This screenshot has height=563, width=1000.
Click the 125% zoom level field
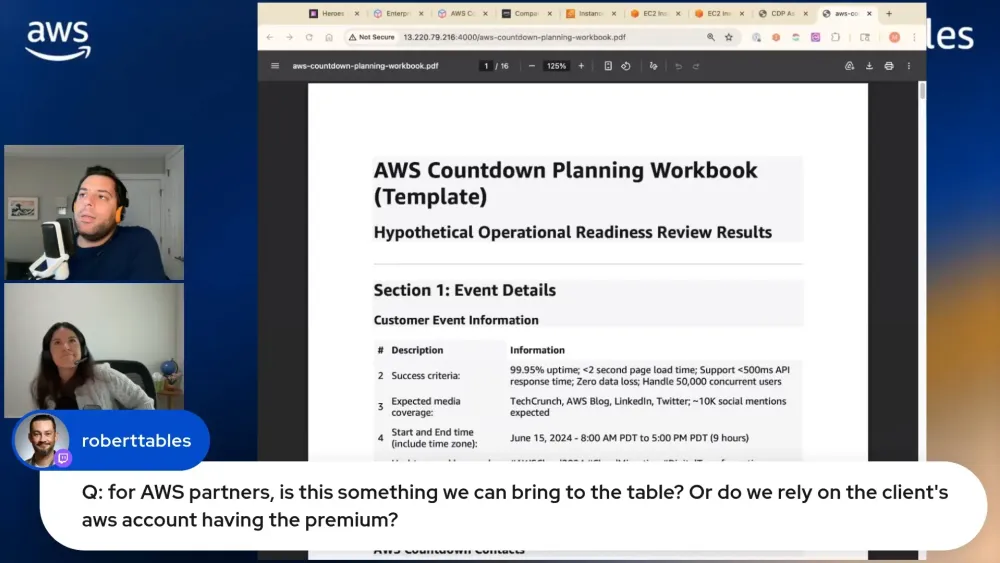point(556,66)
